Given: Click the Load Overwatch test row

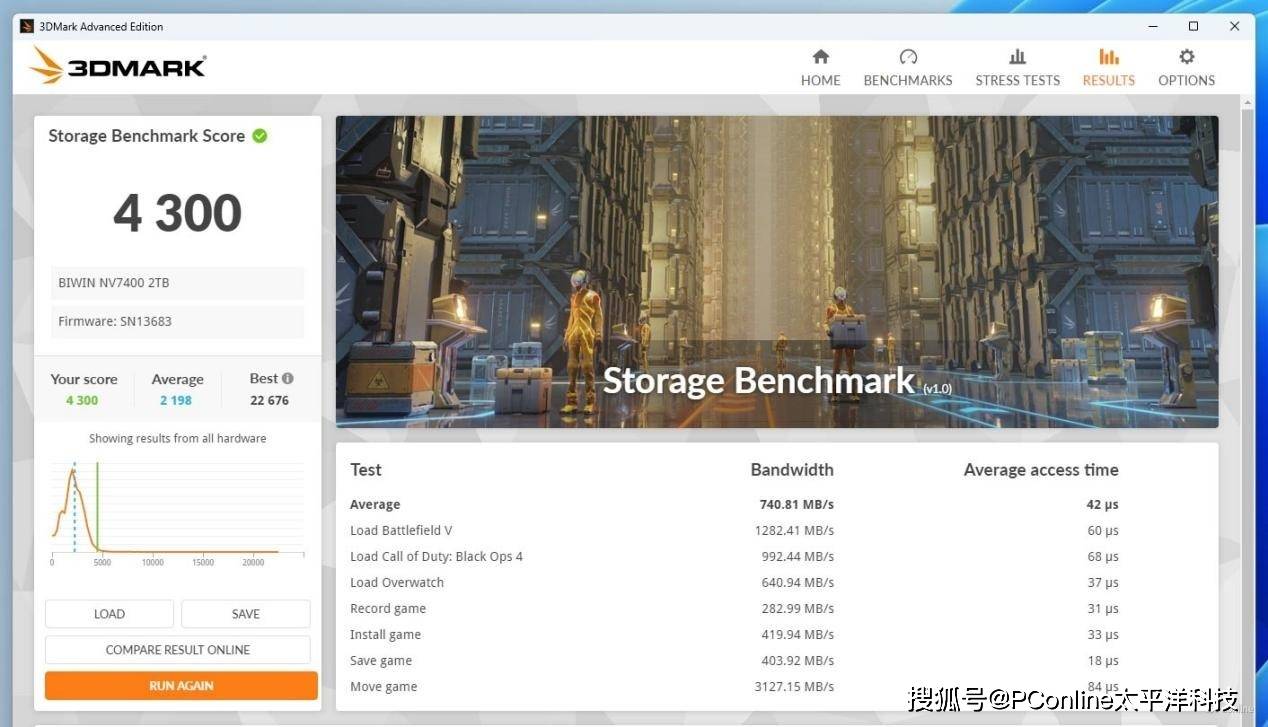Looking at the screenshot, I should click(x=777, y=583).
